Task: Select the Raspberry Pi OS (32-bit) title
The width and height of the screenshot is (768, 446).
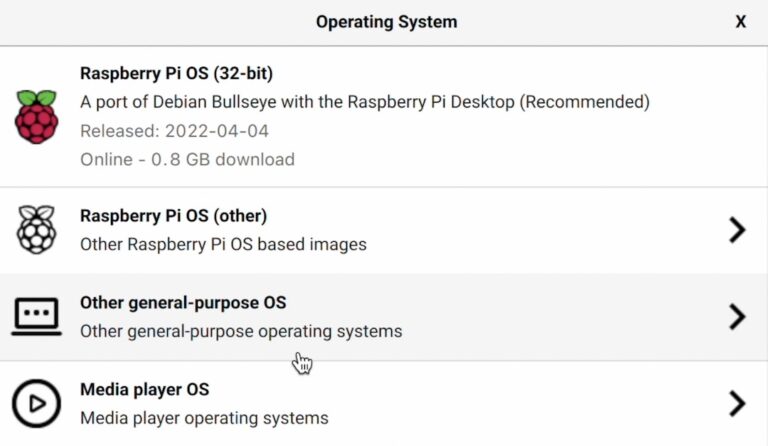Action: click(x=176, y=73)
